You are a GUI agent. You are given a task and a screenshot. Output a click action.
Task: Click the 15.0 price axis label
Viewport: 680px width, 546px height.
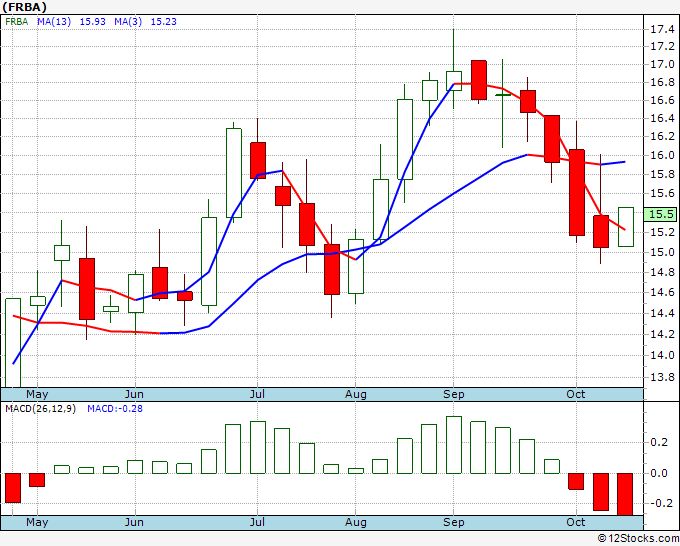click(662, 252)
